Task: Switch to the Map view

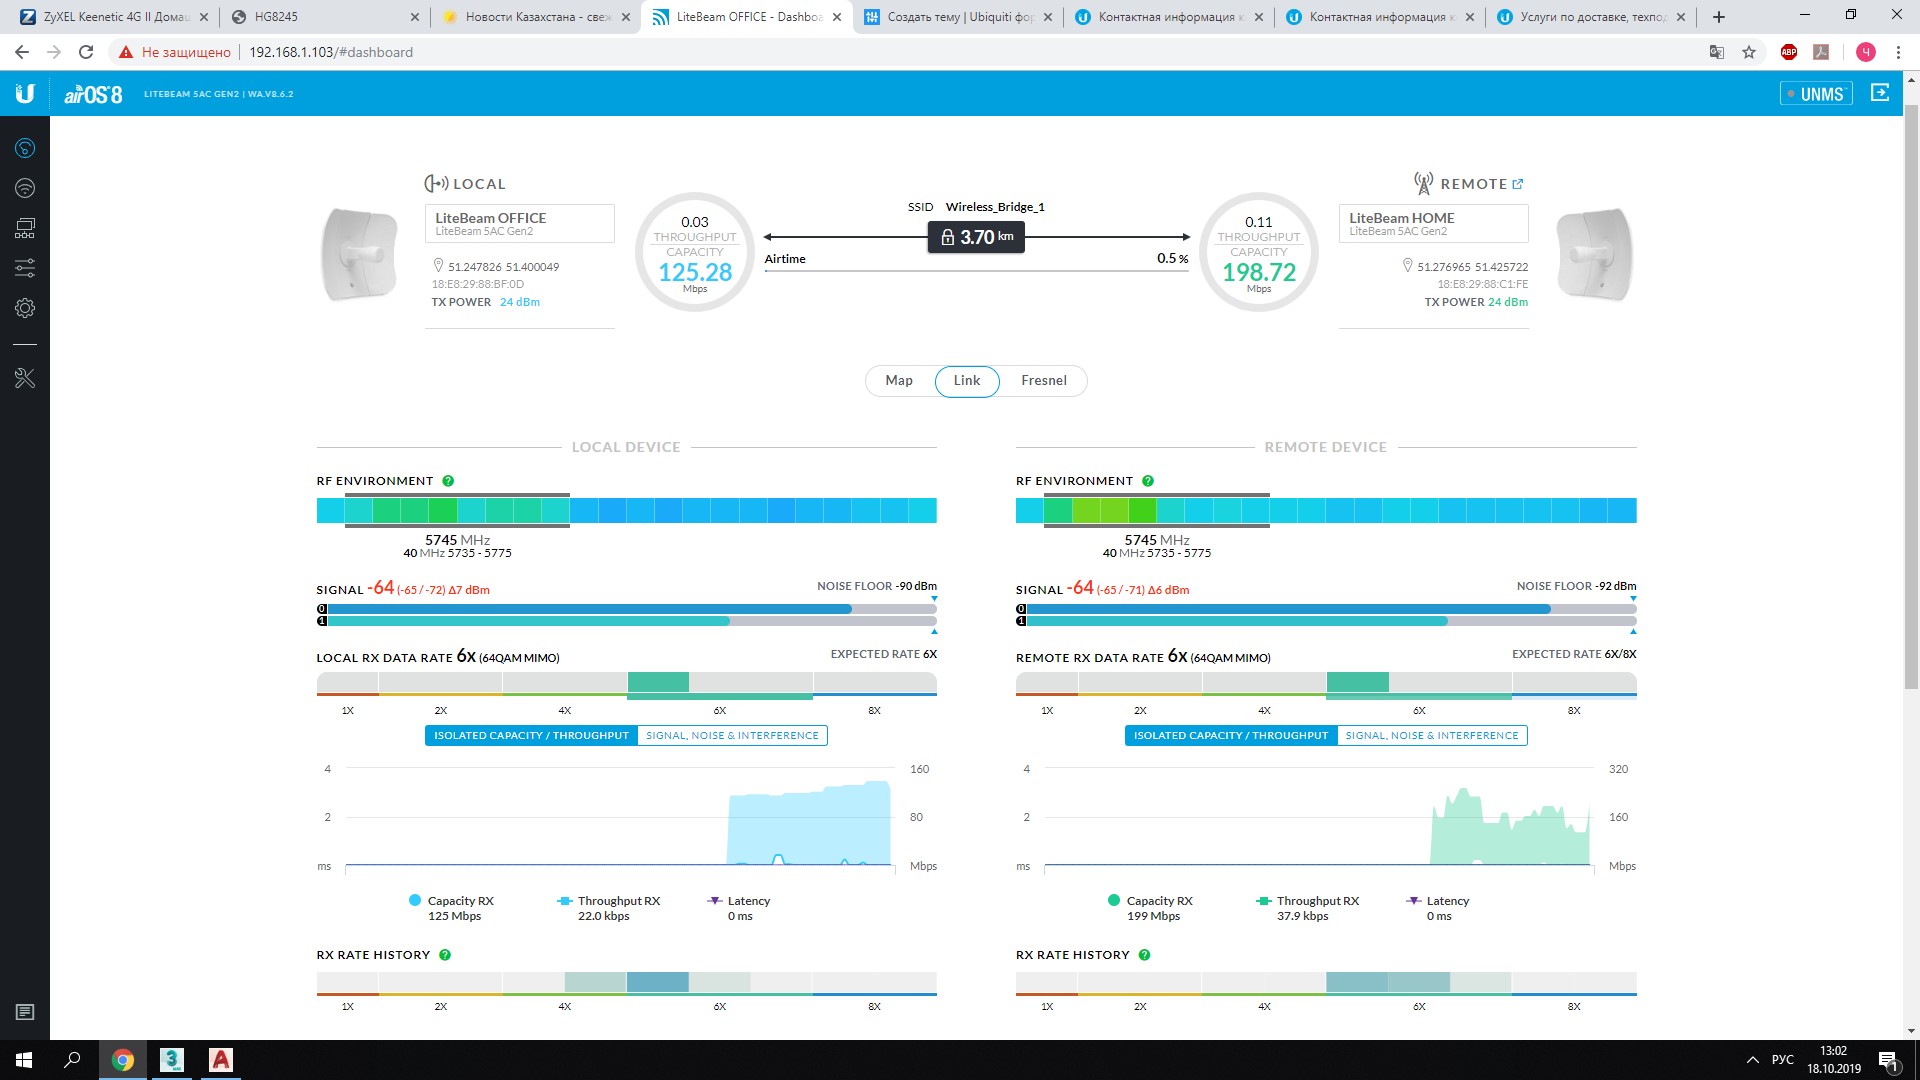Action: pyautogui.click(x=899, y=381)
